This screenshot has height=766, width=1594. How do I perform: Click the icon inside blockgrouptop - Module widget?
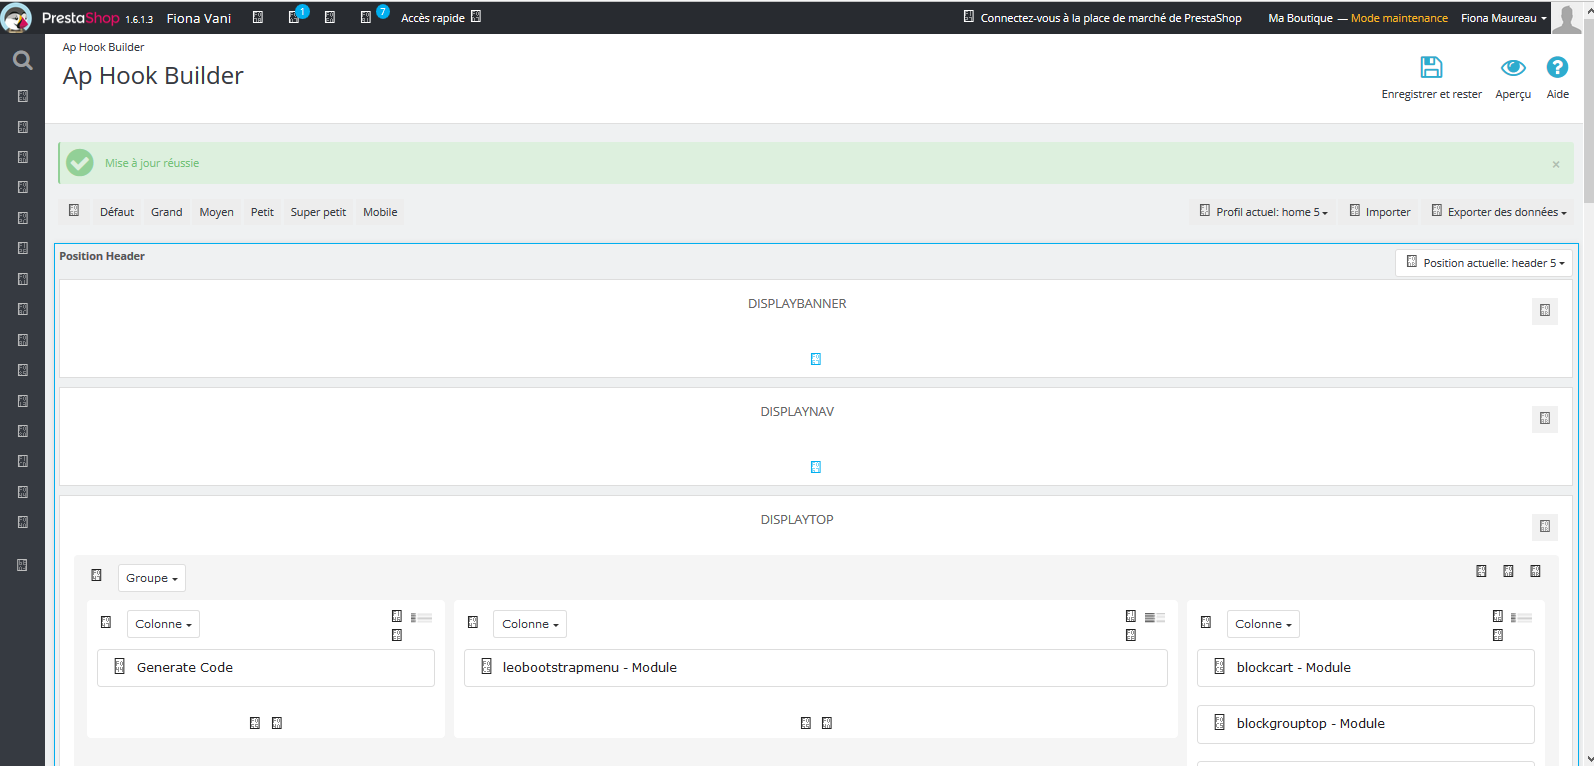[x=1220, y=723]
